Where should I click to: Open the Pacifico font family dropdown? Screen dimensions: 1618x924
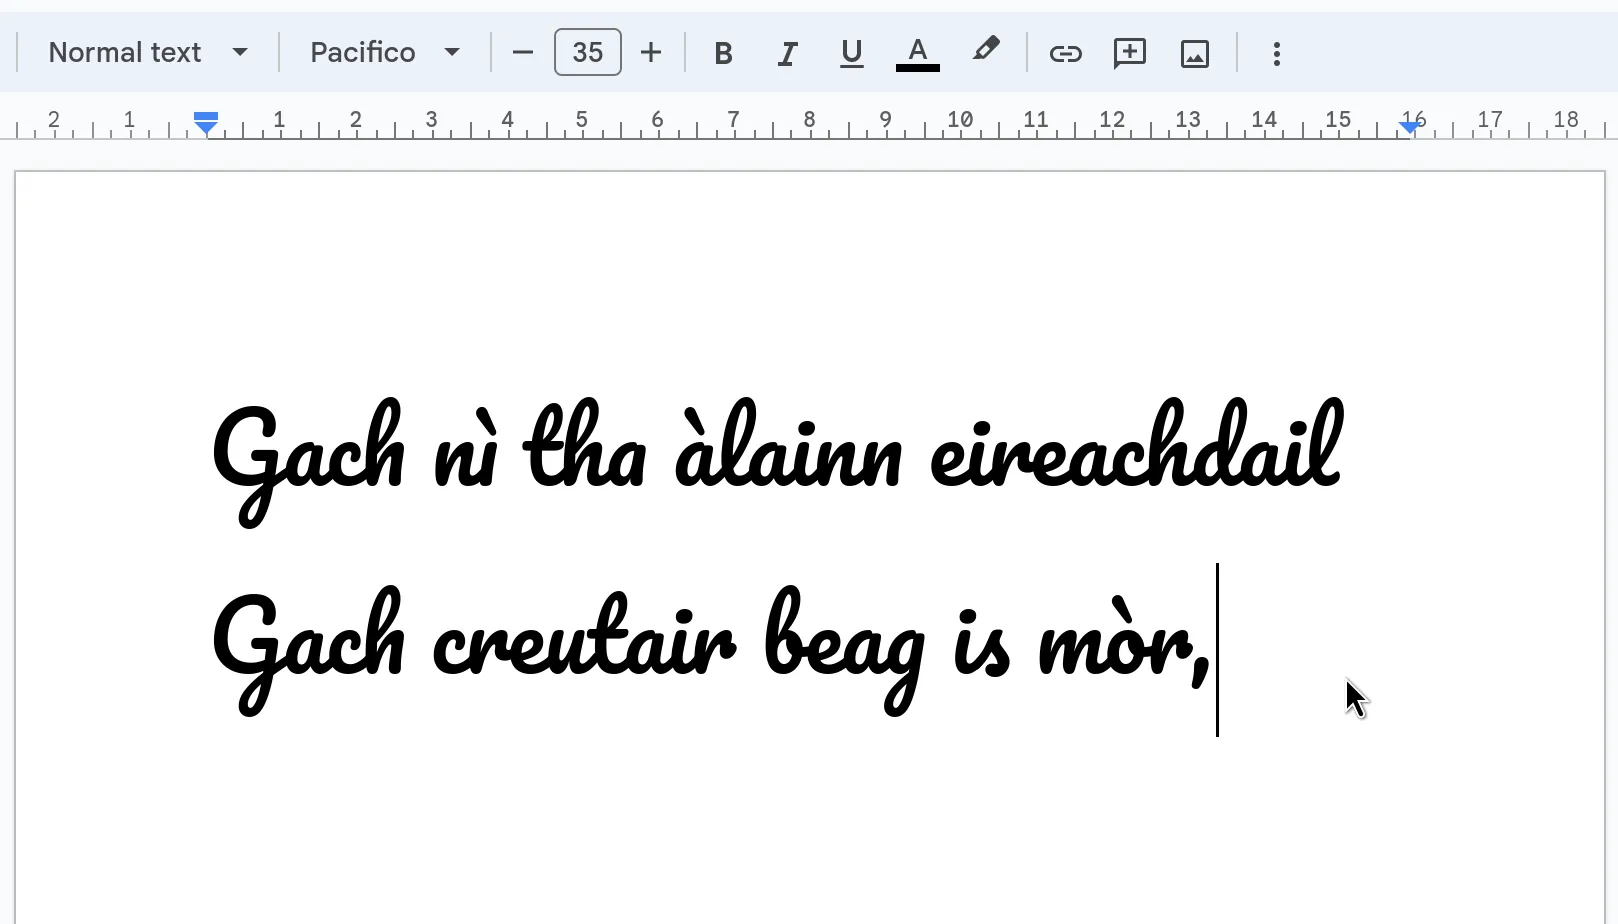384,52
